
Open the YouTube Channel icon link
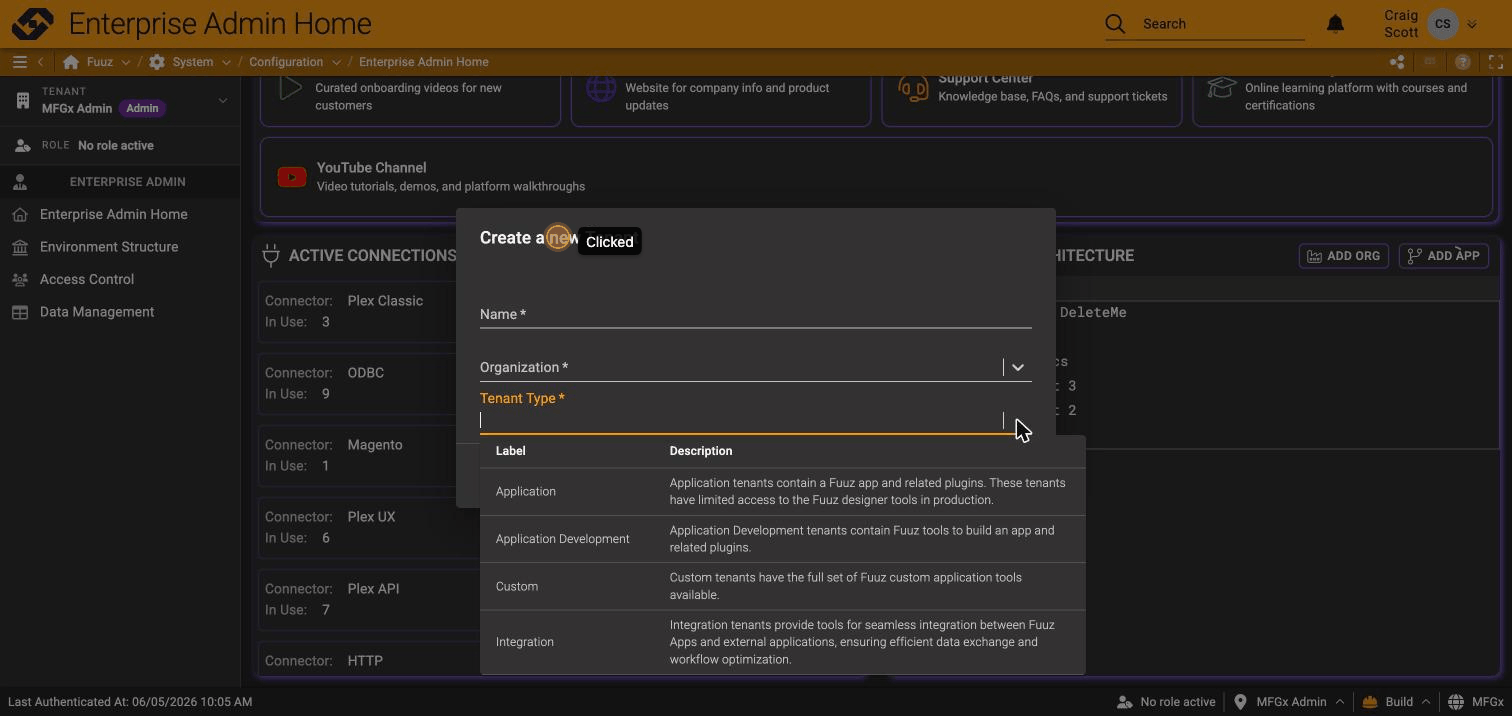[x=292, y=177]
